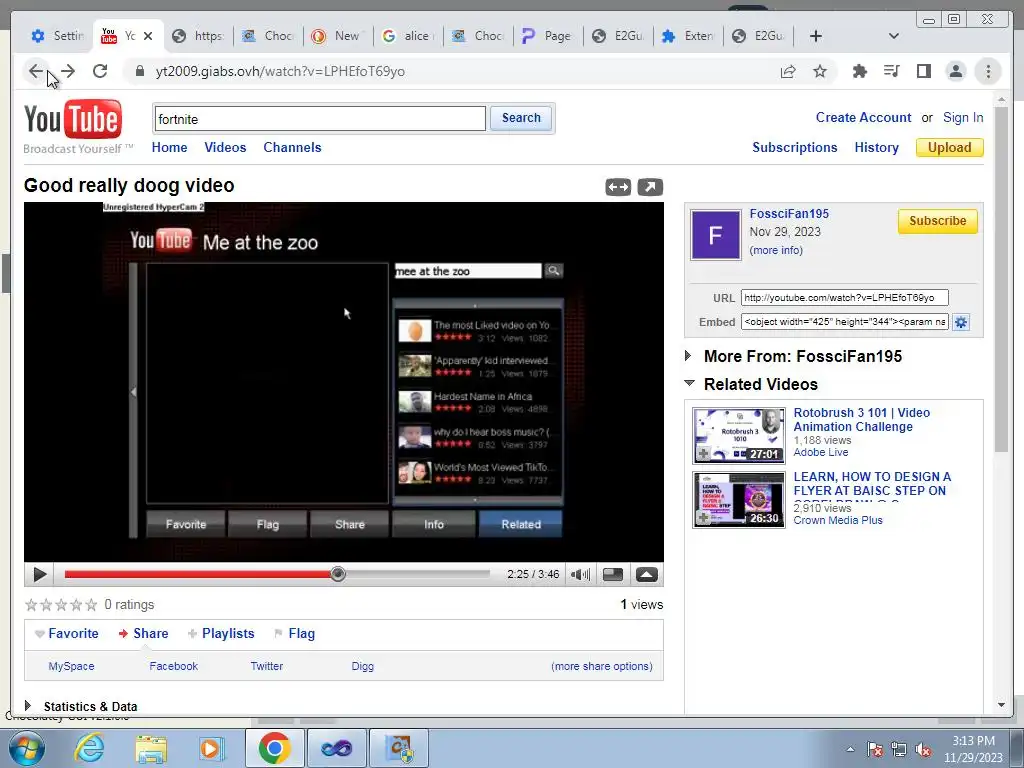Open History

pyautogui.click(x=876, y=148)
